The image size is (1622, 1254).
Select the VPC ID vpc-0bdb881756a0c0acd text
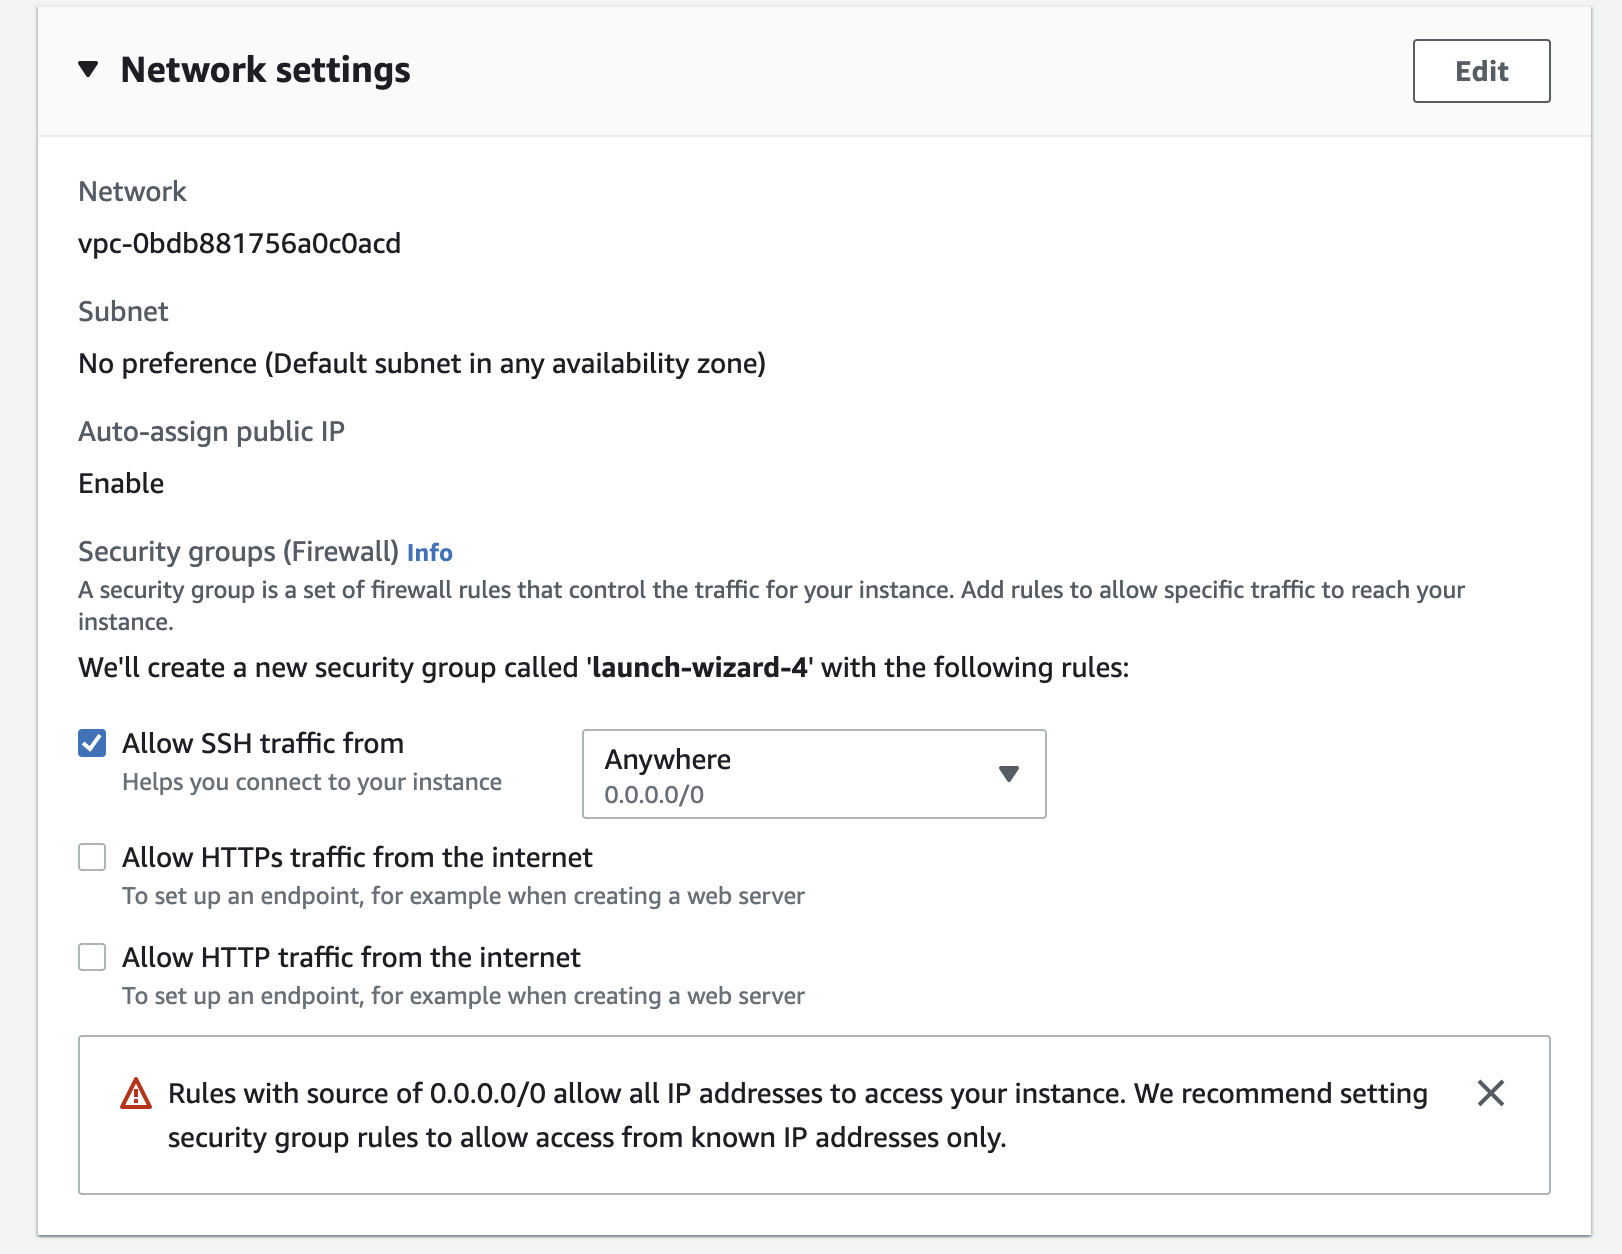click(x=239, y=243)
